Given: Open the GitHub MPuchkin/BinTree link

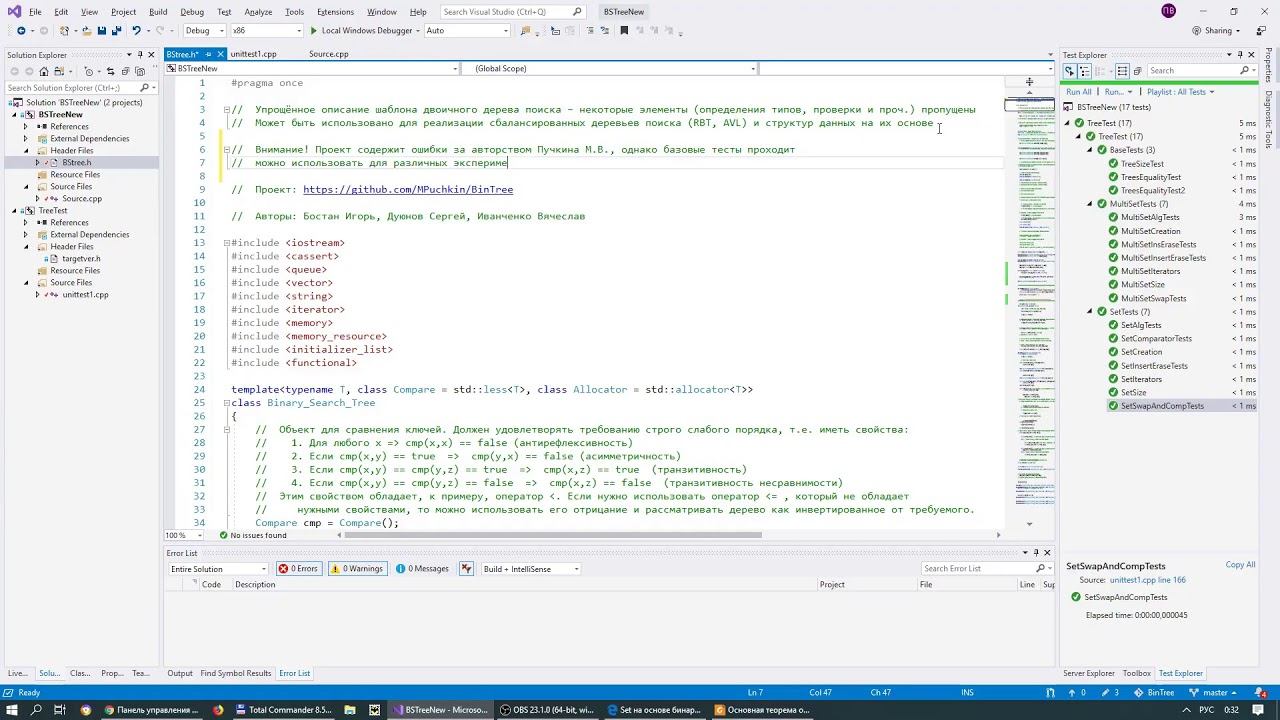Looking at the screenshot, I should point(407,190).
